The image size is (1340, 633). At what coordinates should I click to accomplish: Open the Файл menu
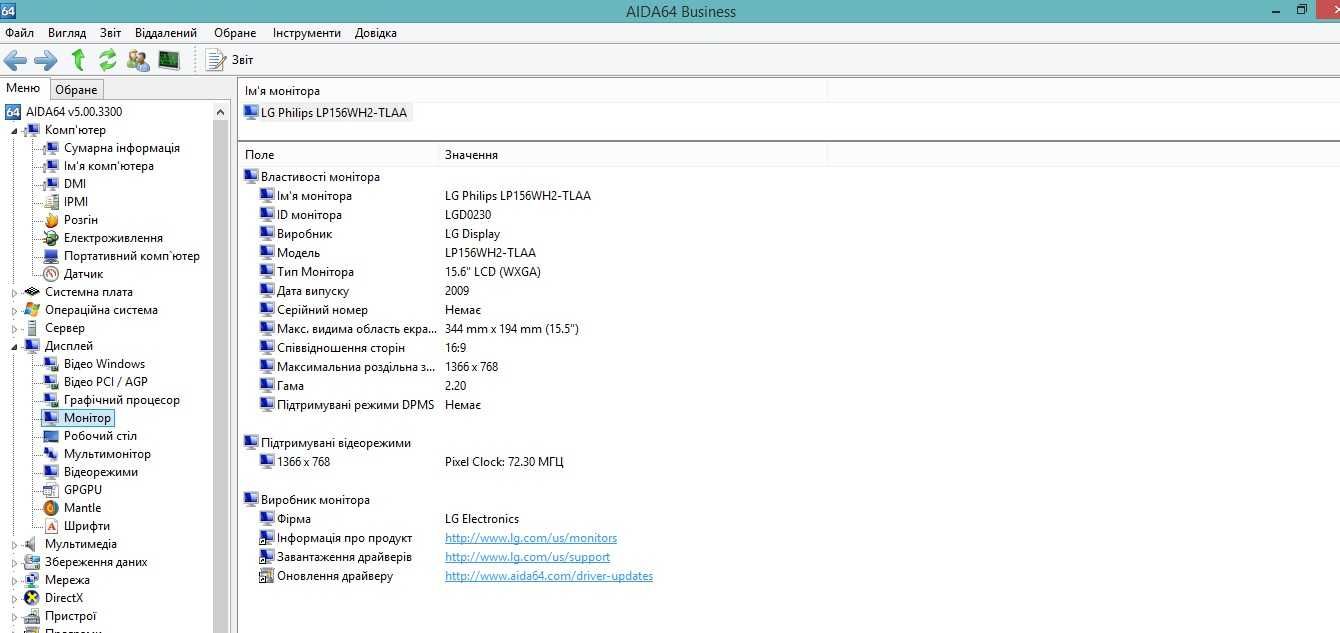tap(19, 33)
